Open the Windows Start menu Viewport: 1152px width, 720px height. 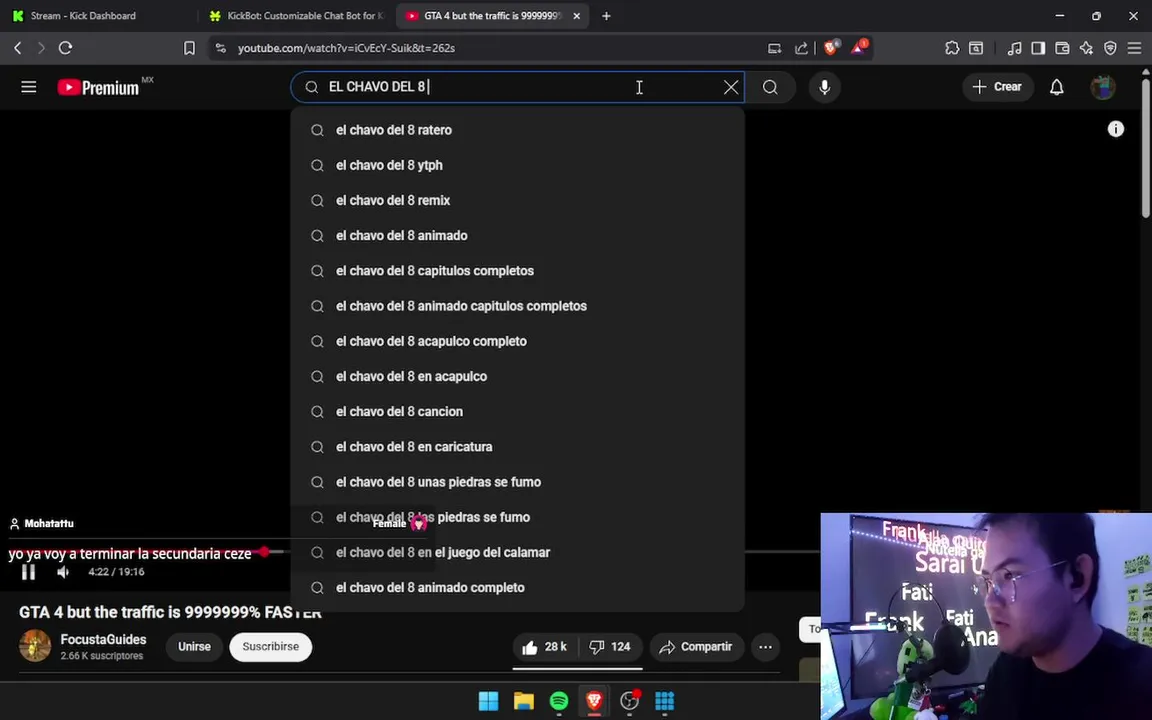click(488, 701)
